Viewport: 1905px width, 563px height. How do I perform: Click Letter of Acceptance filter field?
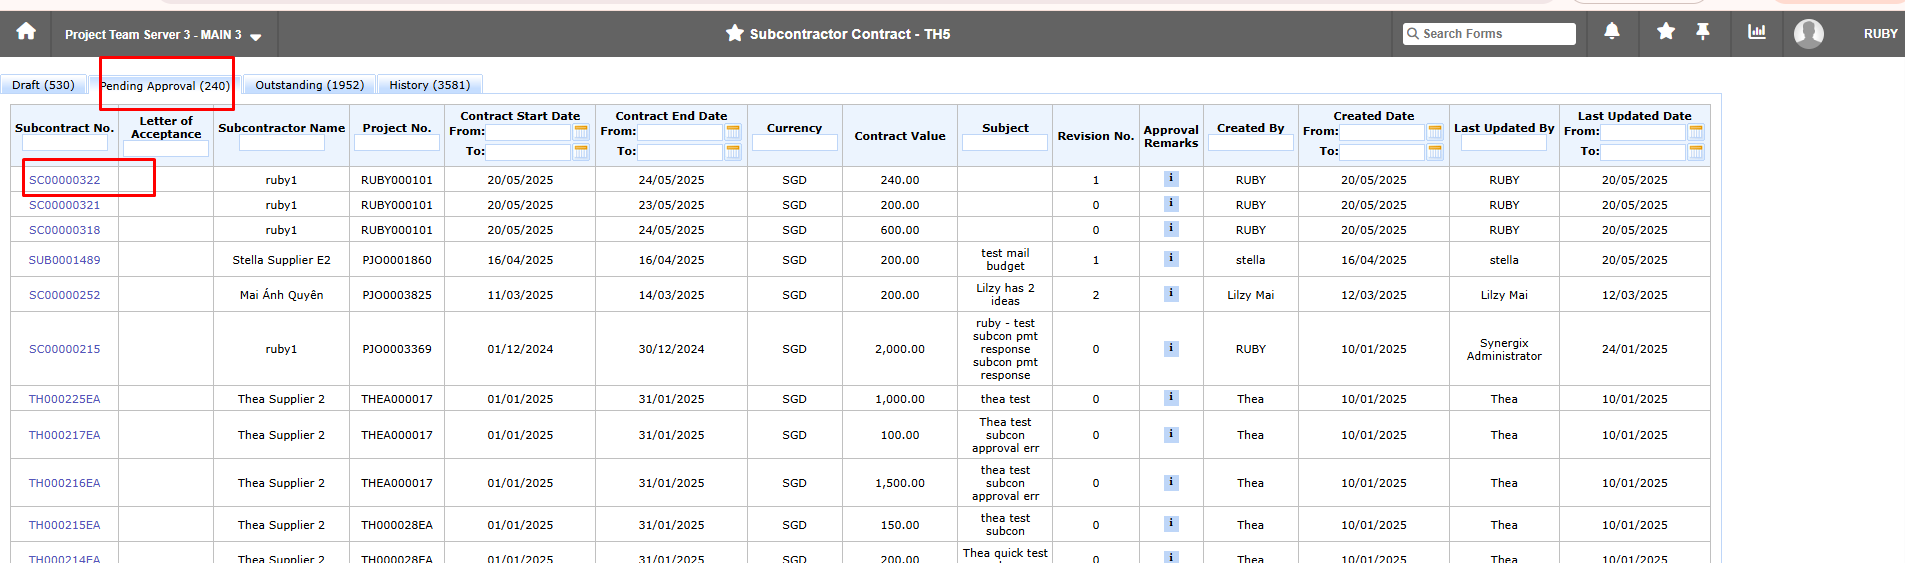coord(166,149)
